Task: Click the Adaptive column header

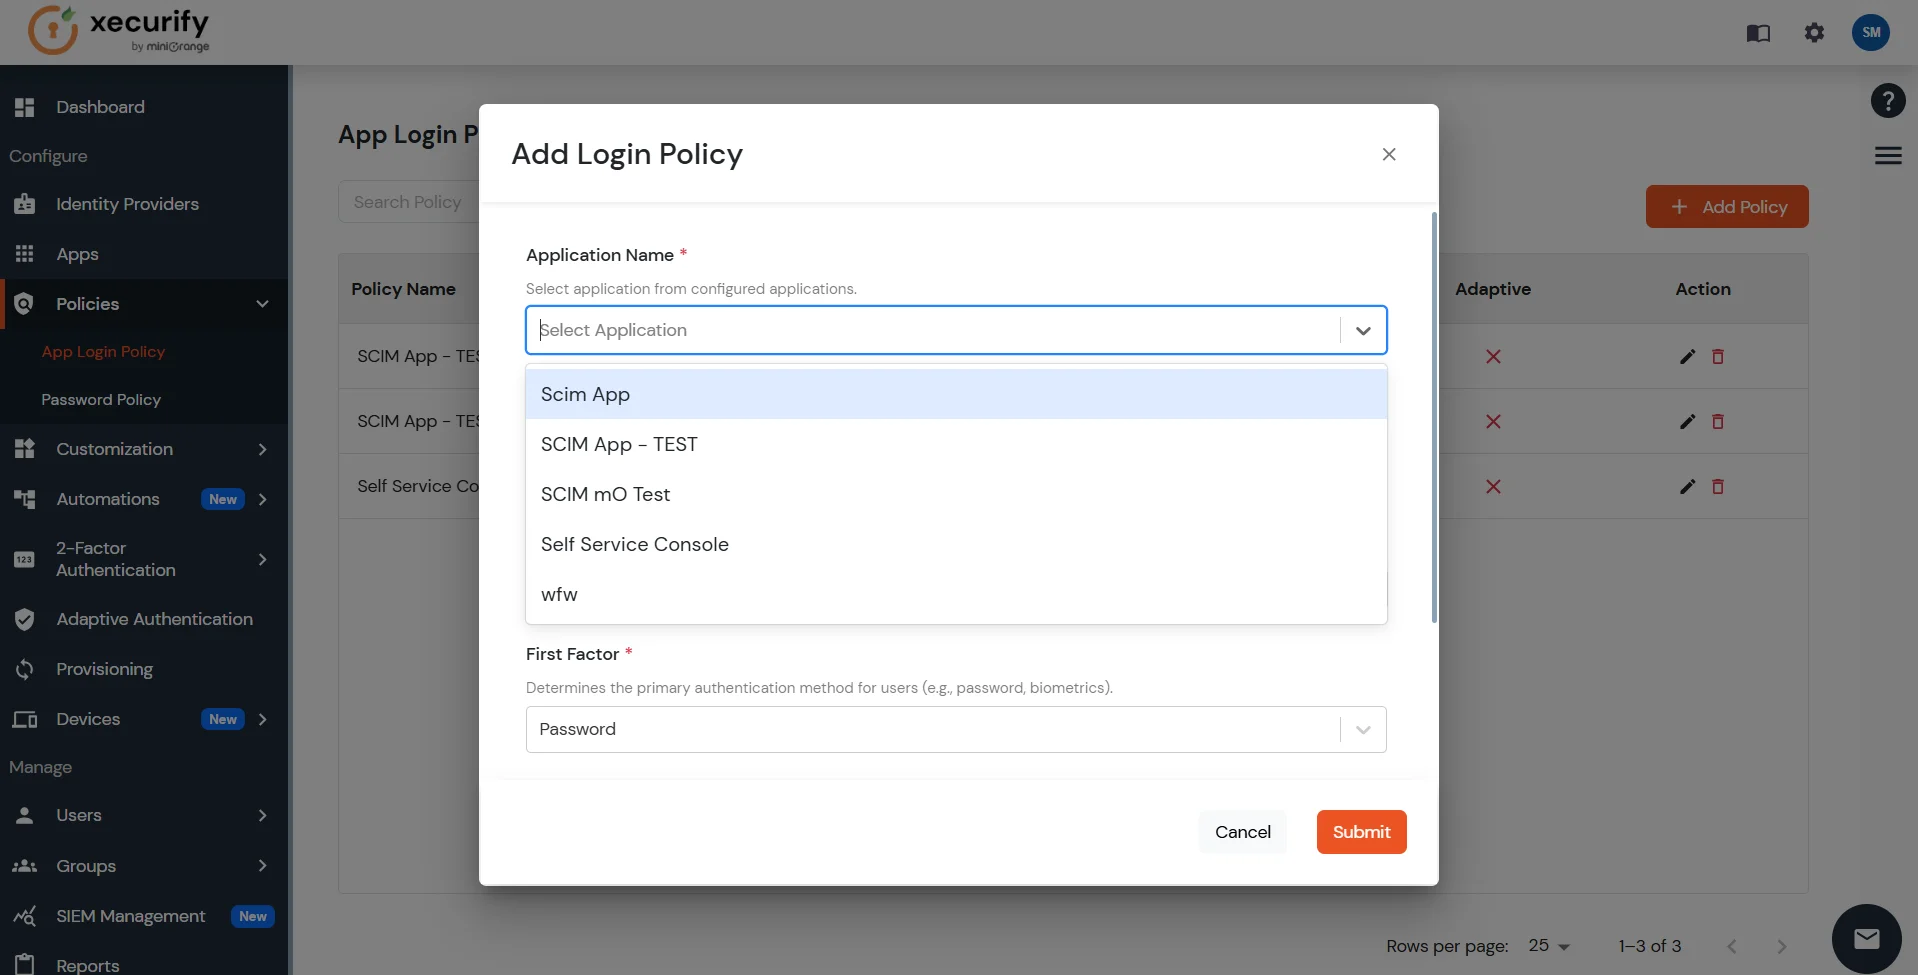Action: pyautogui.click(x=1493, y=289)
